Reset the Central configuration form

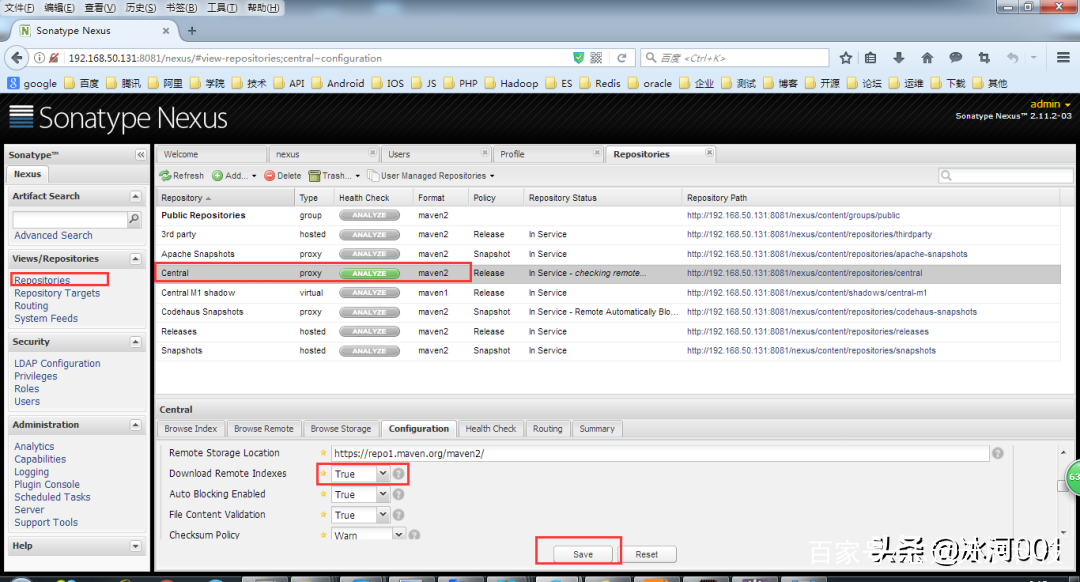pos(646,554)
